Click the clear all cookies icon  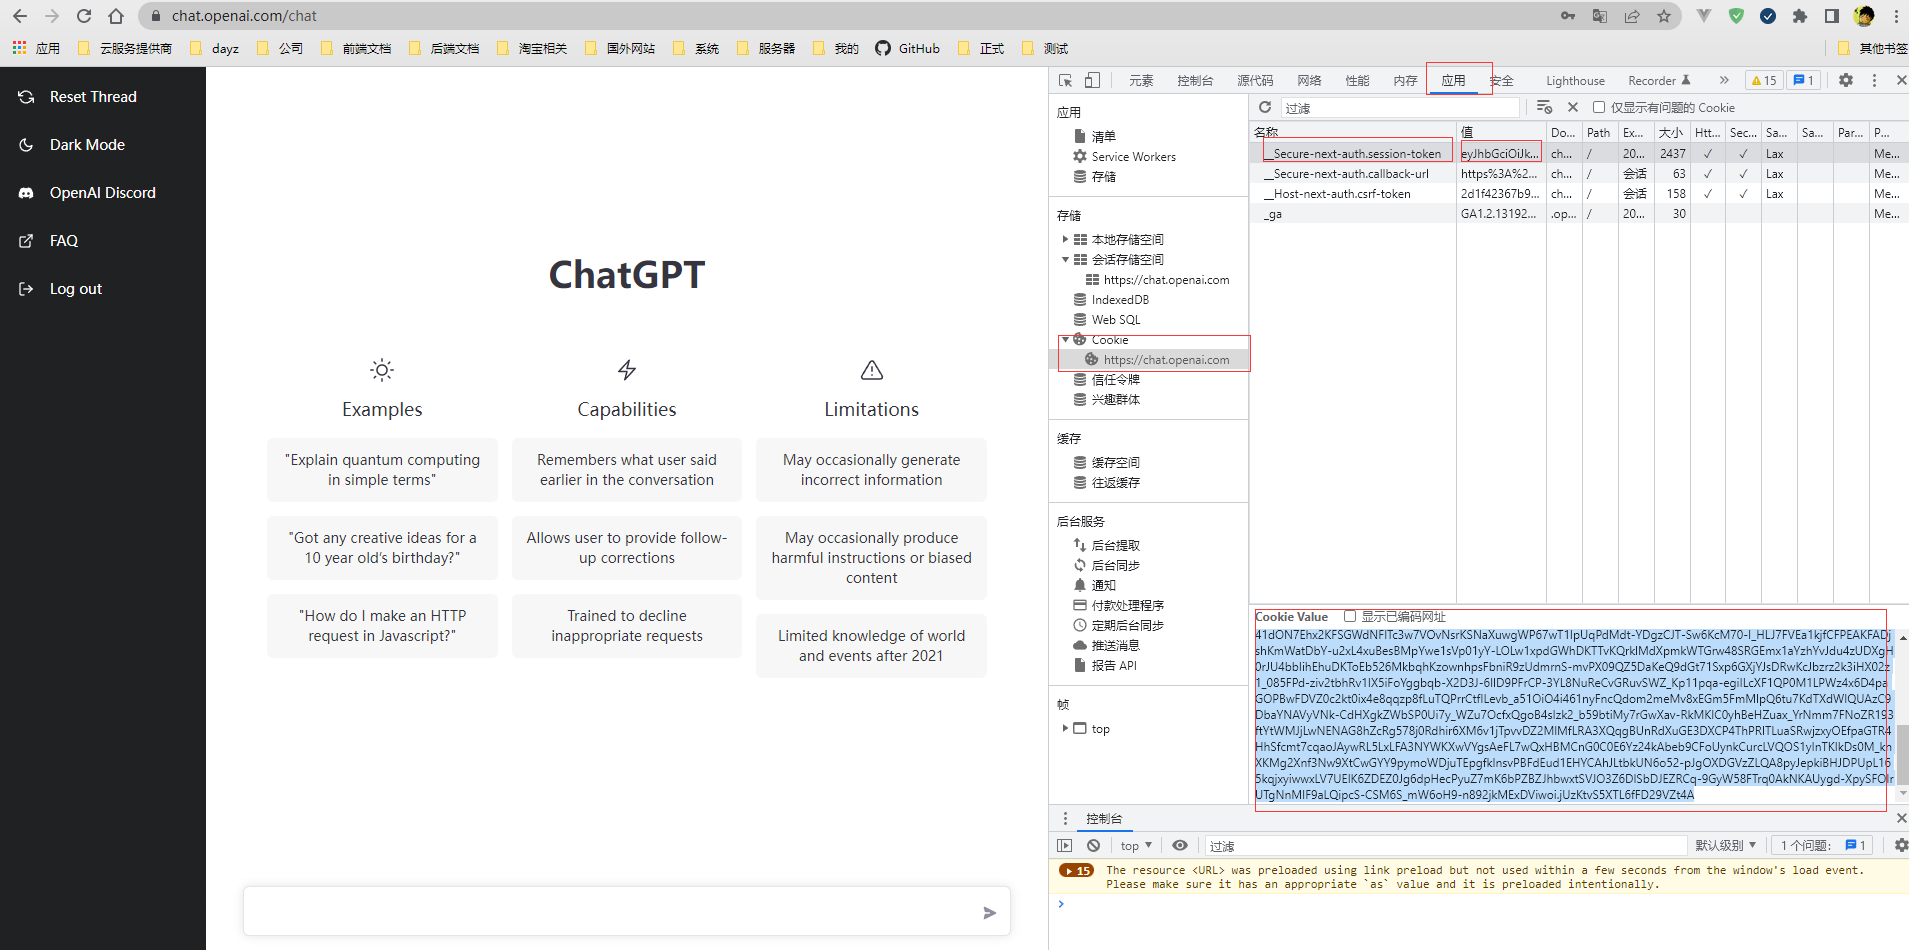point(1545,107)
